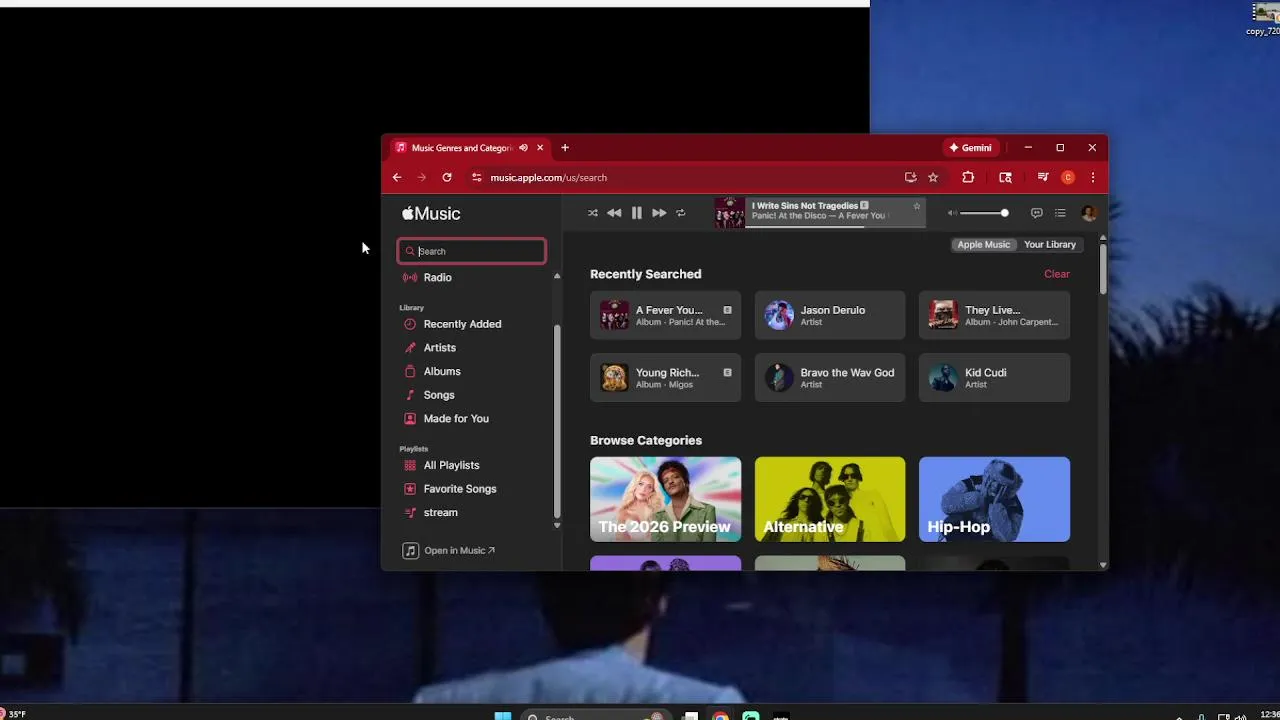The image size is (1280, 720).
Task: Browse the Hip-Hop category
Action: pos(994,499)
